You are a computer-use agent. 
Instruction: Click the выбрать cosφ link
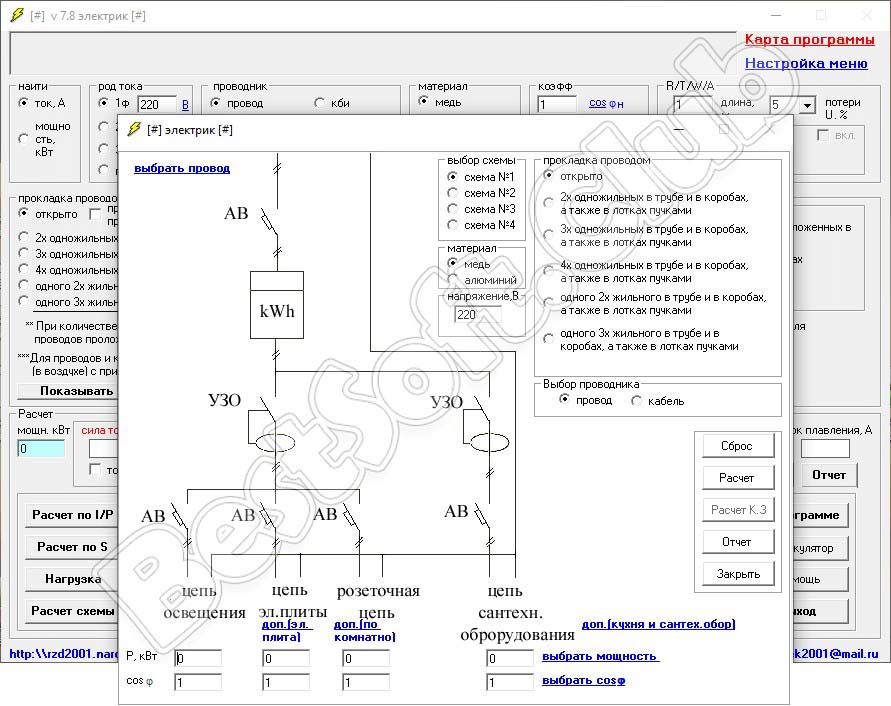click(583, 681)
